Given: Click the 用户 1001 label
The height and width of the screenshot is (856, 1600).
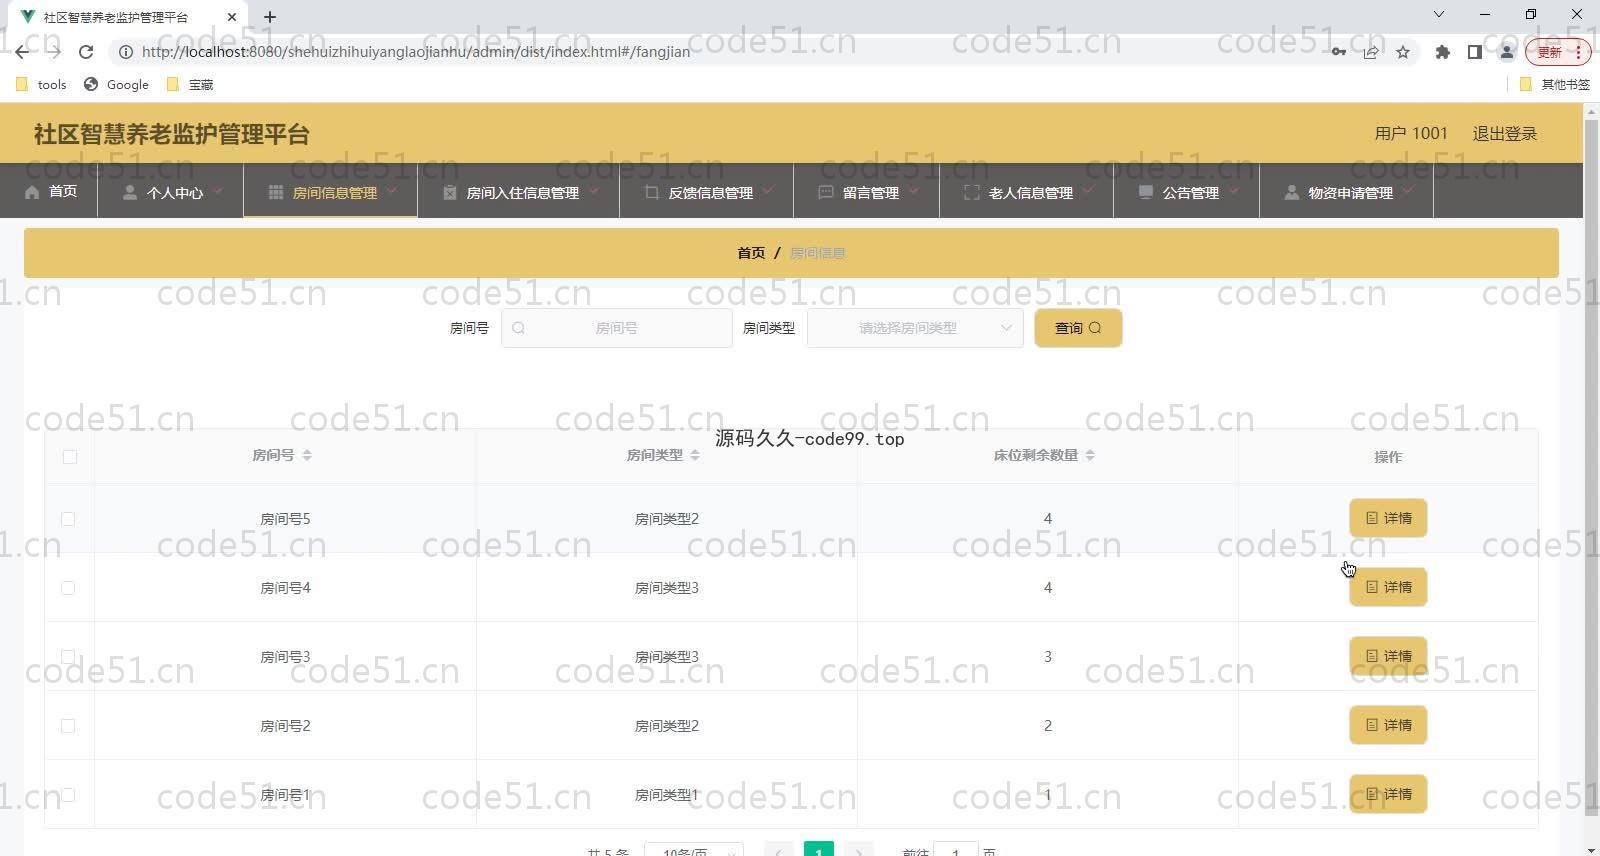Looking at the screenshot, I should [1411, 133].
